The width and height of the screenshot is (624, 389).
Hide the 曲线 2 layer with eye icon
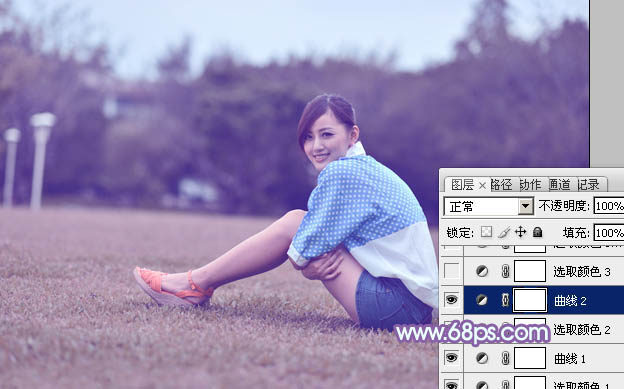point(451,300)
